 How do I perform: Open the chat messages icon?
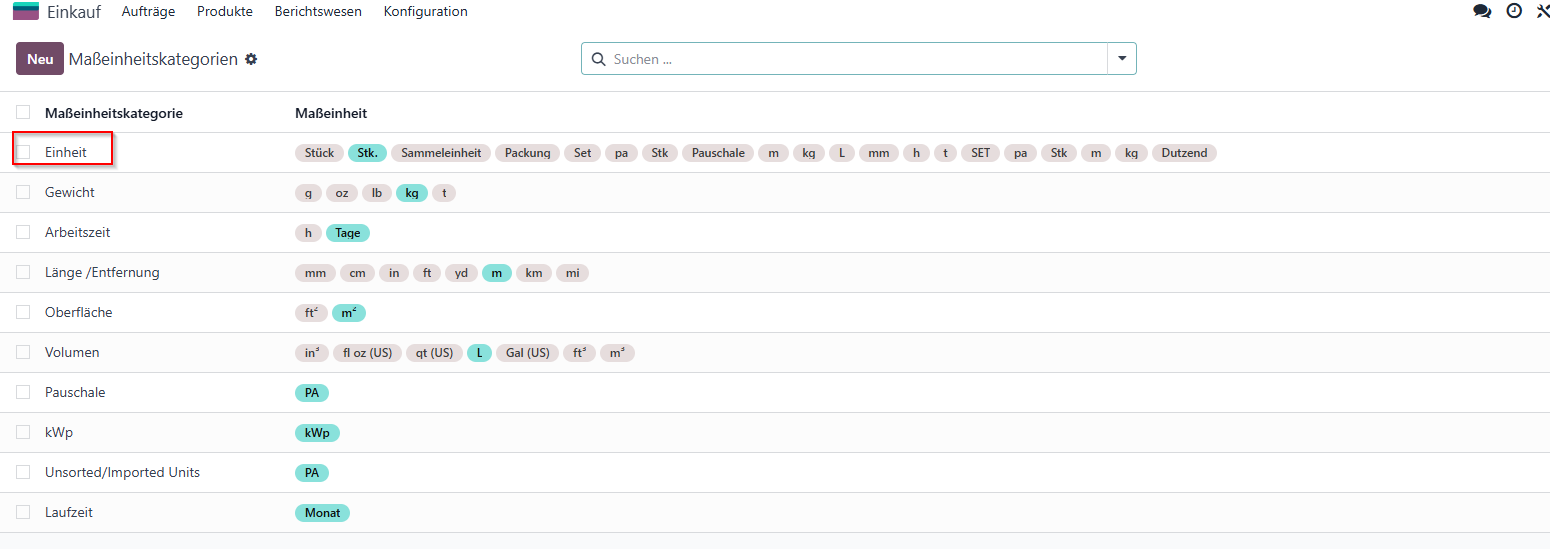(x=1482, y=11)
